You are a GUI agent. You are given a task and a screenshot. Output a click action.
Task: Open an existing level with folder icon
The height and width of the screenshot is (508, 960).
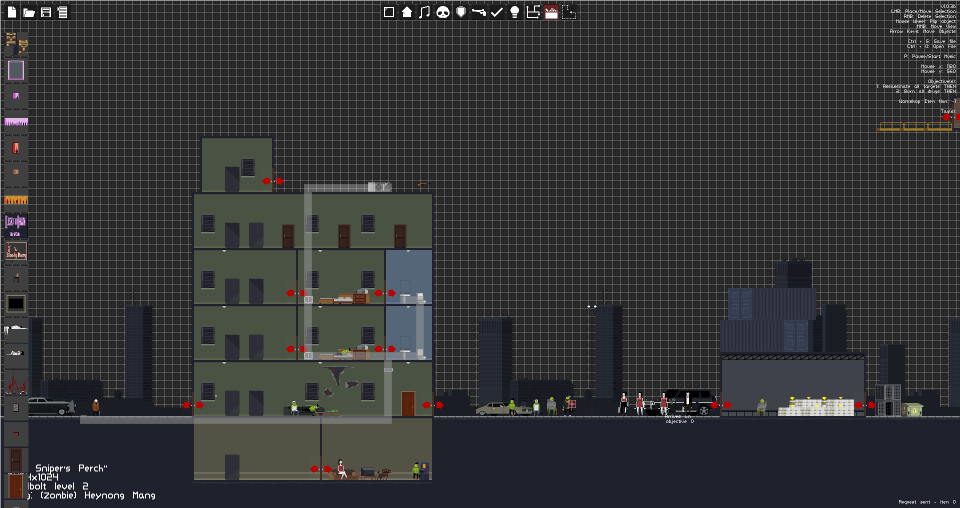pyautogui.click(x=29, y=12)
